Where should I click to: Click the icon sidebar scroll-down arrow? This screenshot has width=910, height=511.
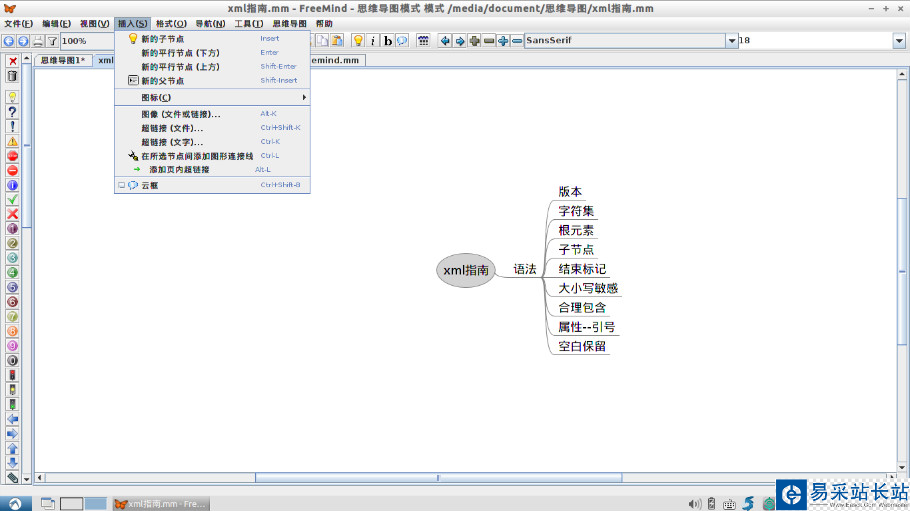pos(27,479)
